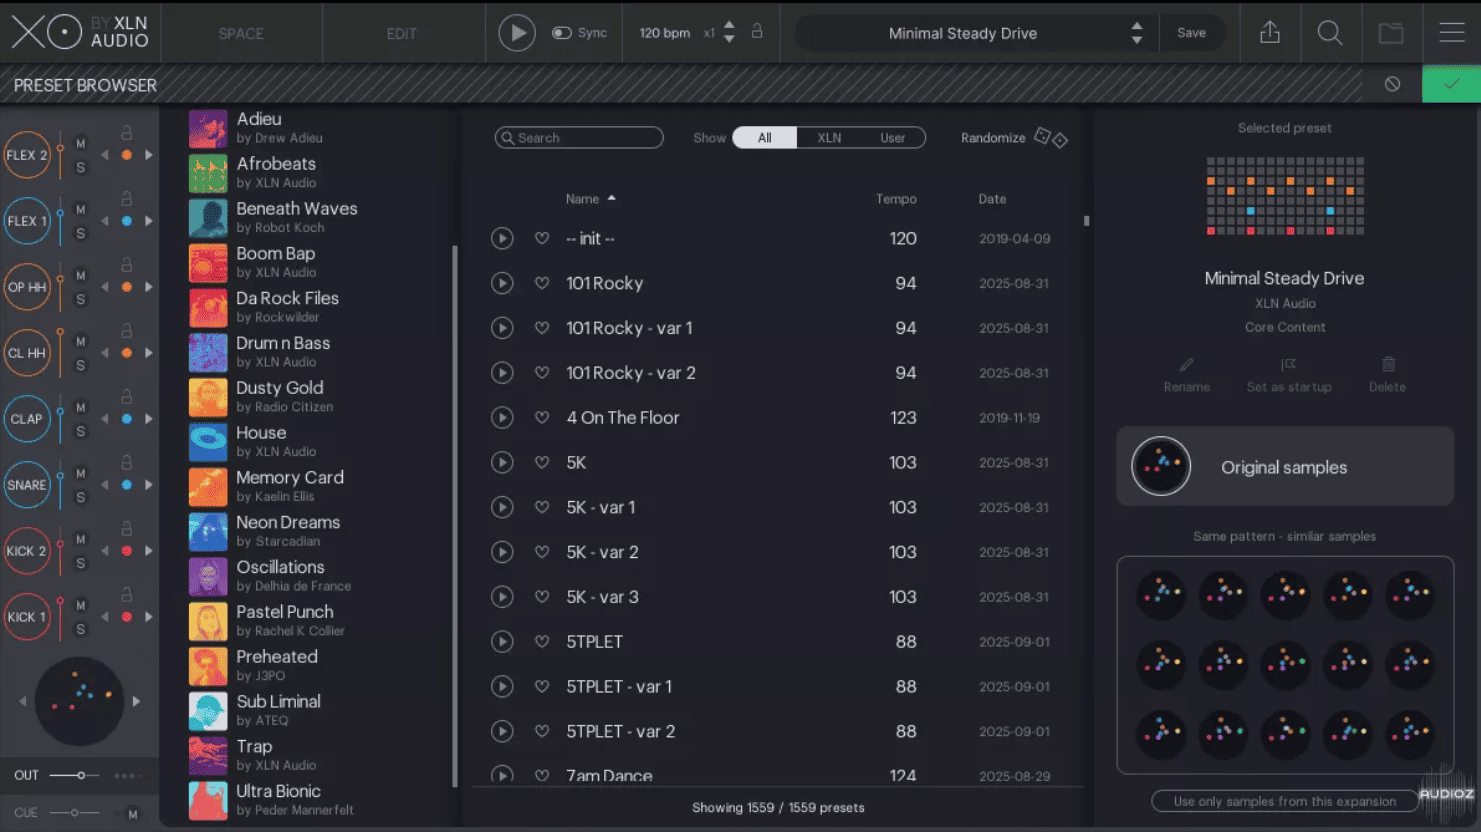The image size is (1481, 832).
Task: Open the folder browser icon in header
Action: [1391, 33]
